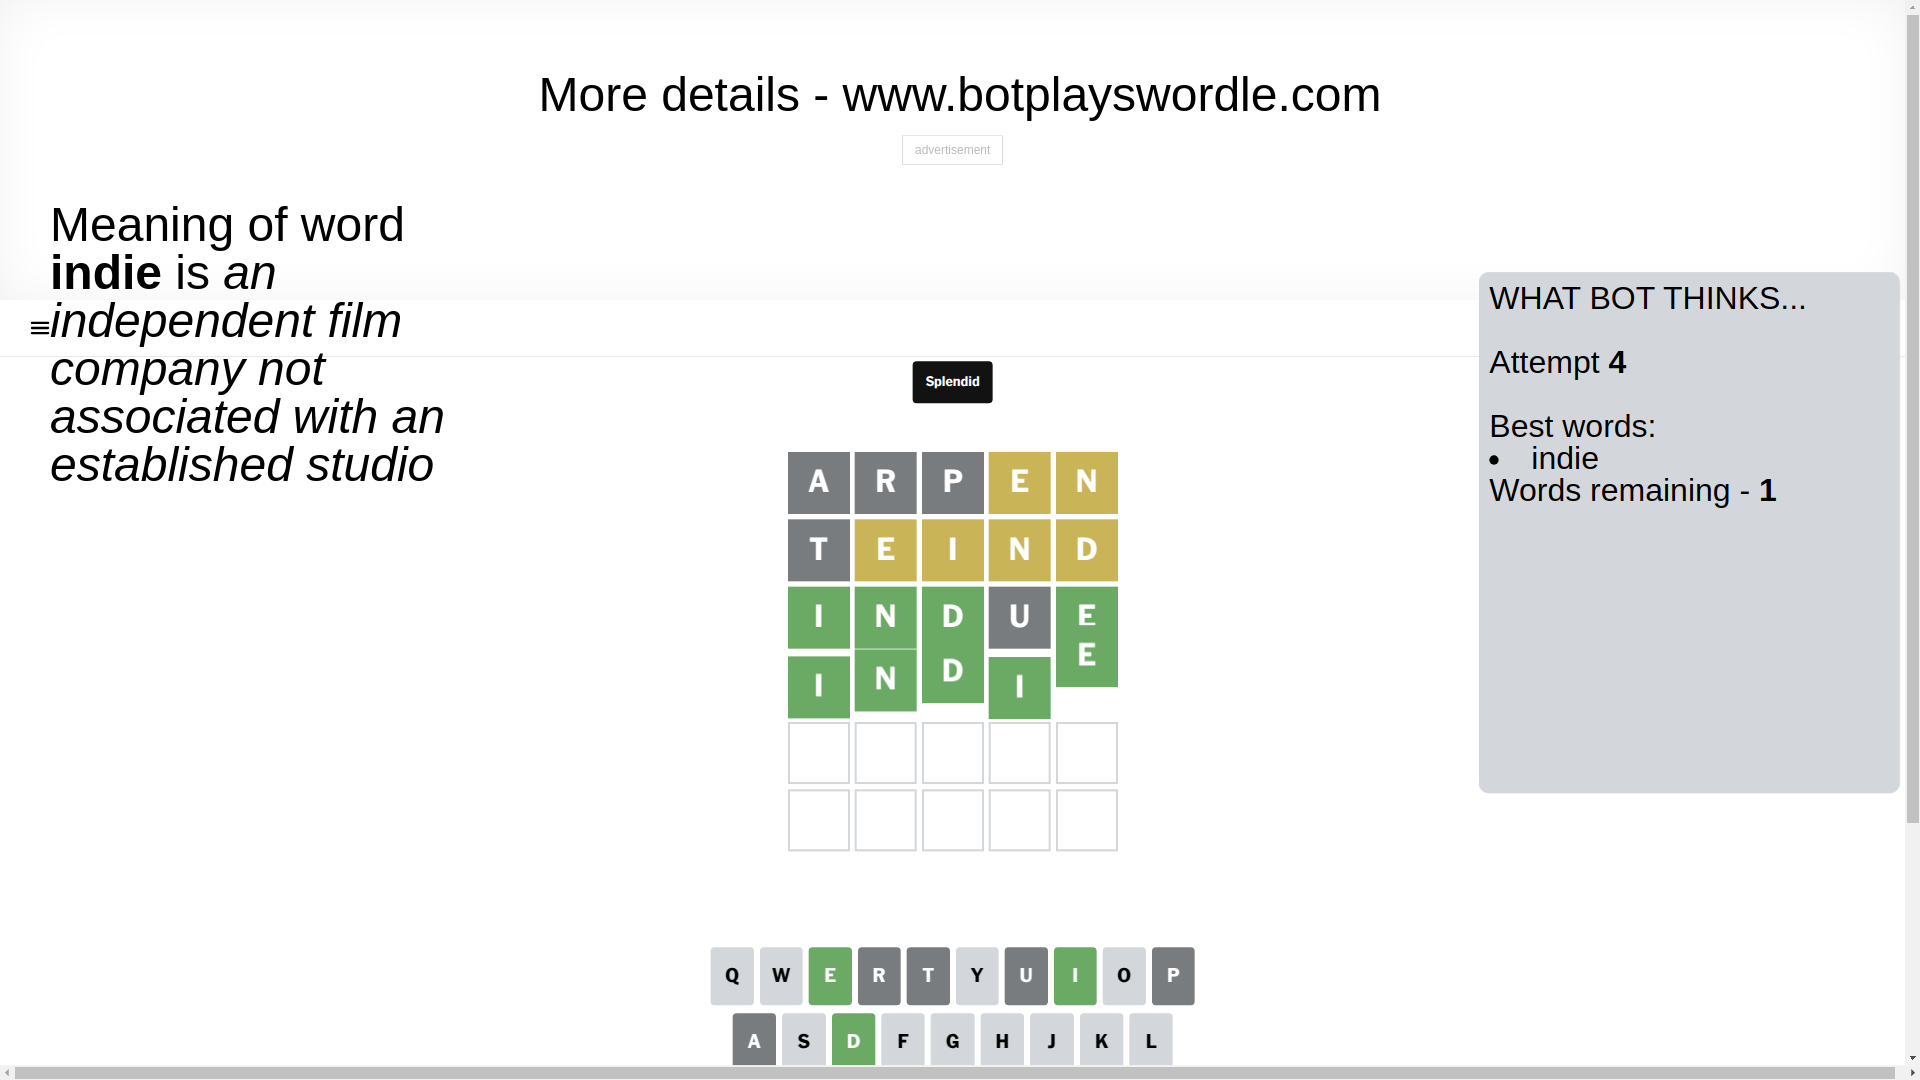Click the advertisement label box

tap(952, 150)
